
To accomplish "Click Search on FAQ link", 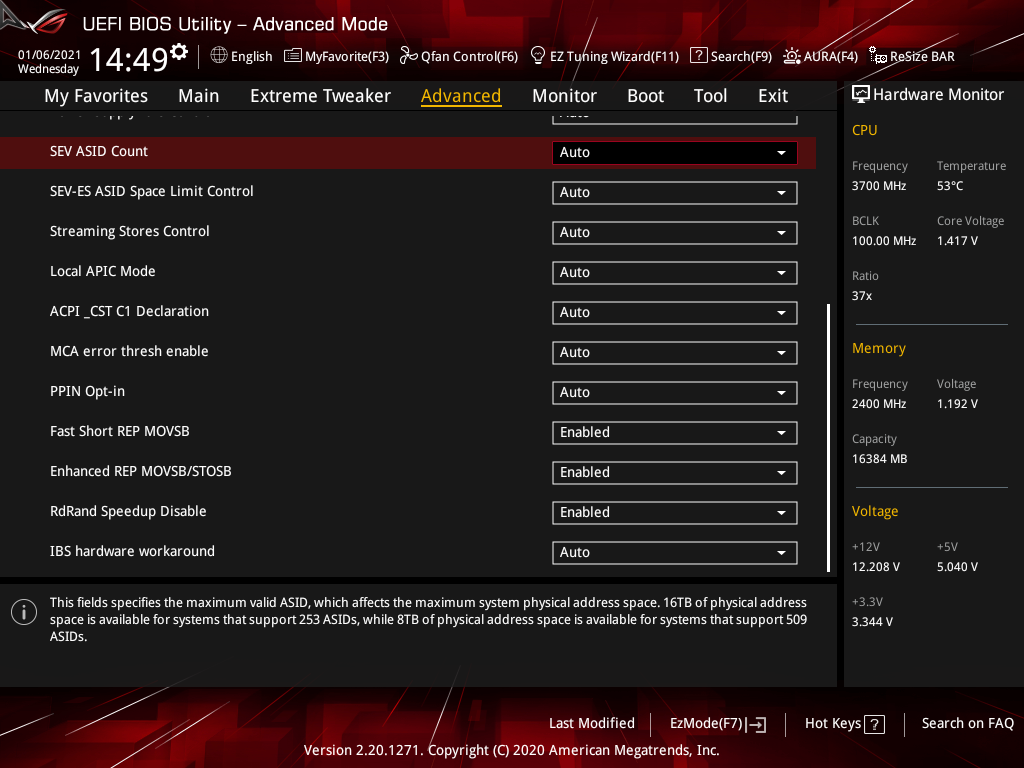I will [x=967, y=723].
